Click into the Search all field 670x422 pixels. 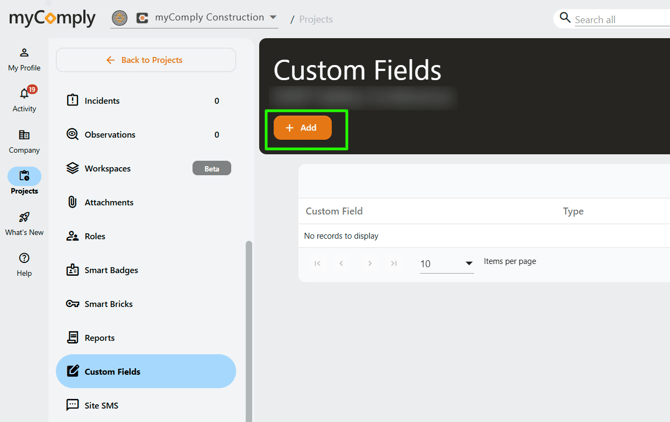622,20
